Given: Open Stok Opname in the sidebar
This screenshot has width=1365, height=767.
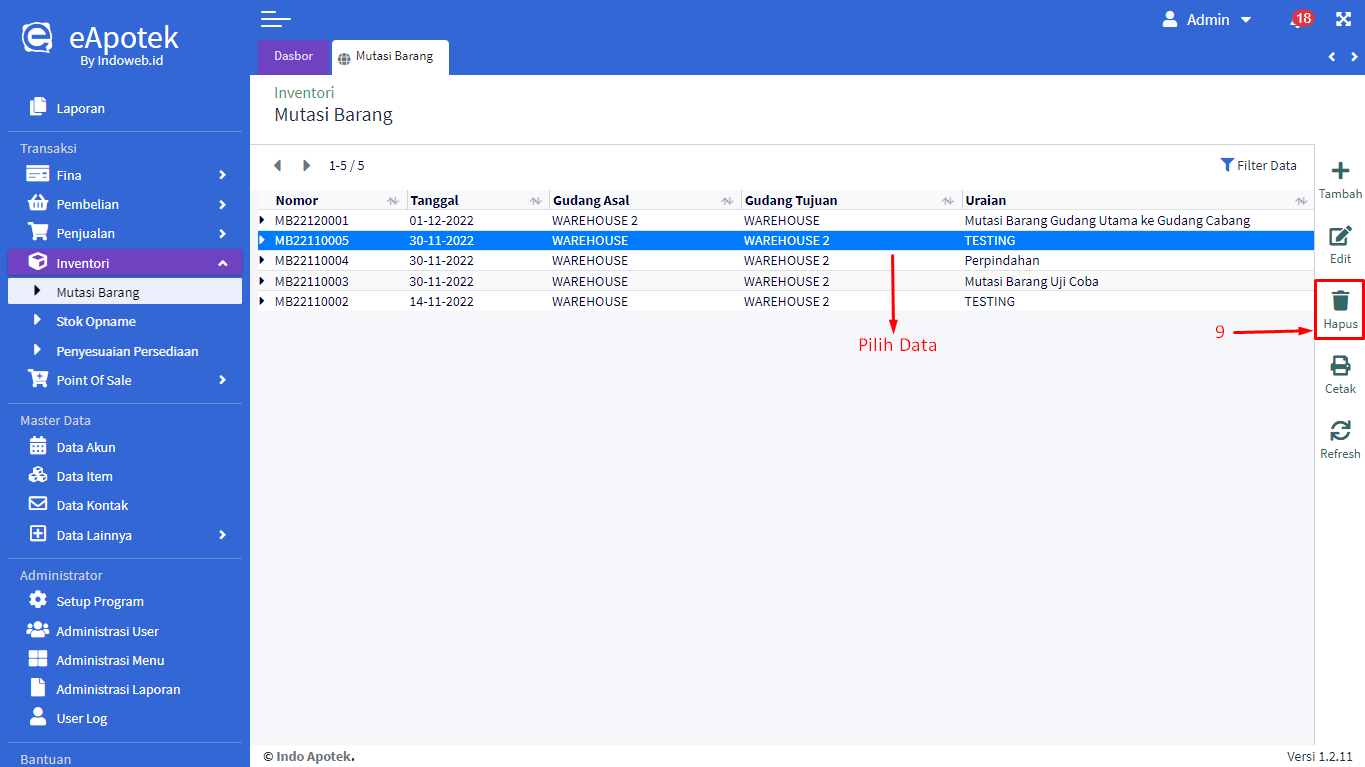Looking at the screenshot, I should (x=96, y=322).
